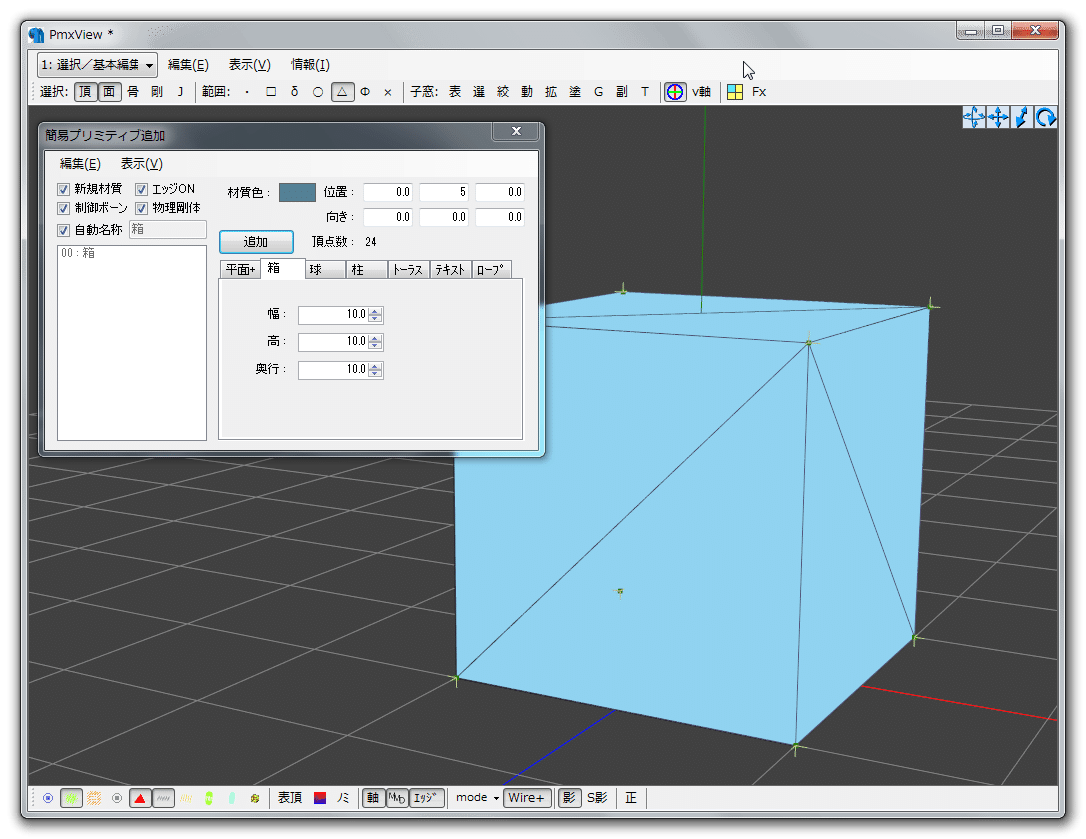
Task: Select the triangle range selection shape
Action: [342, 92]
